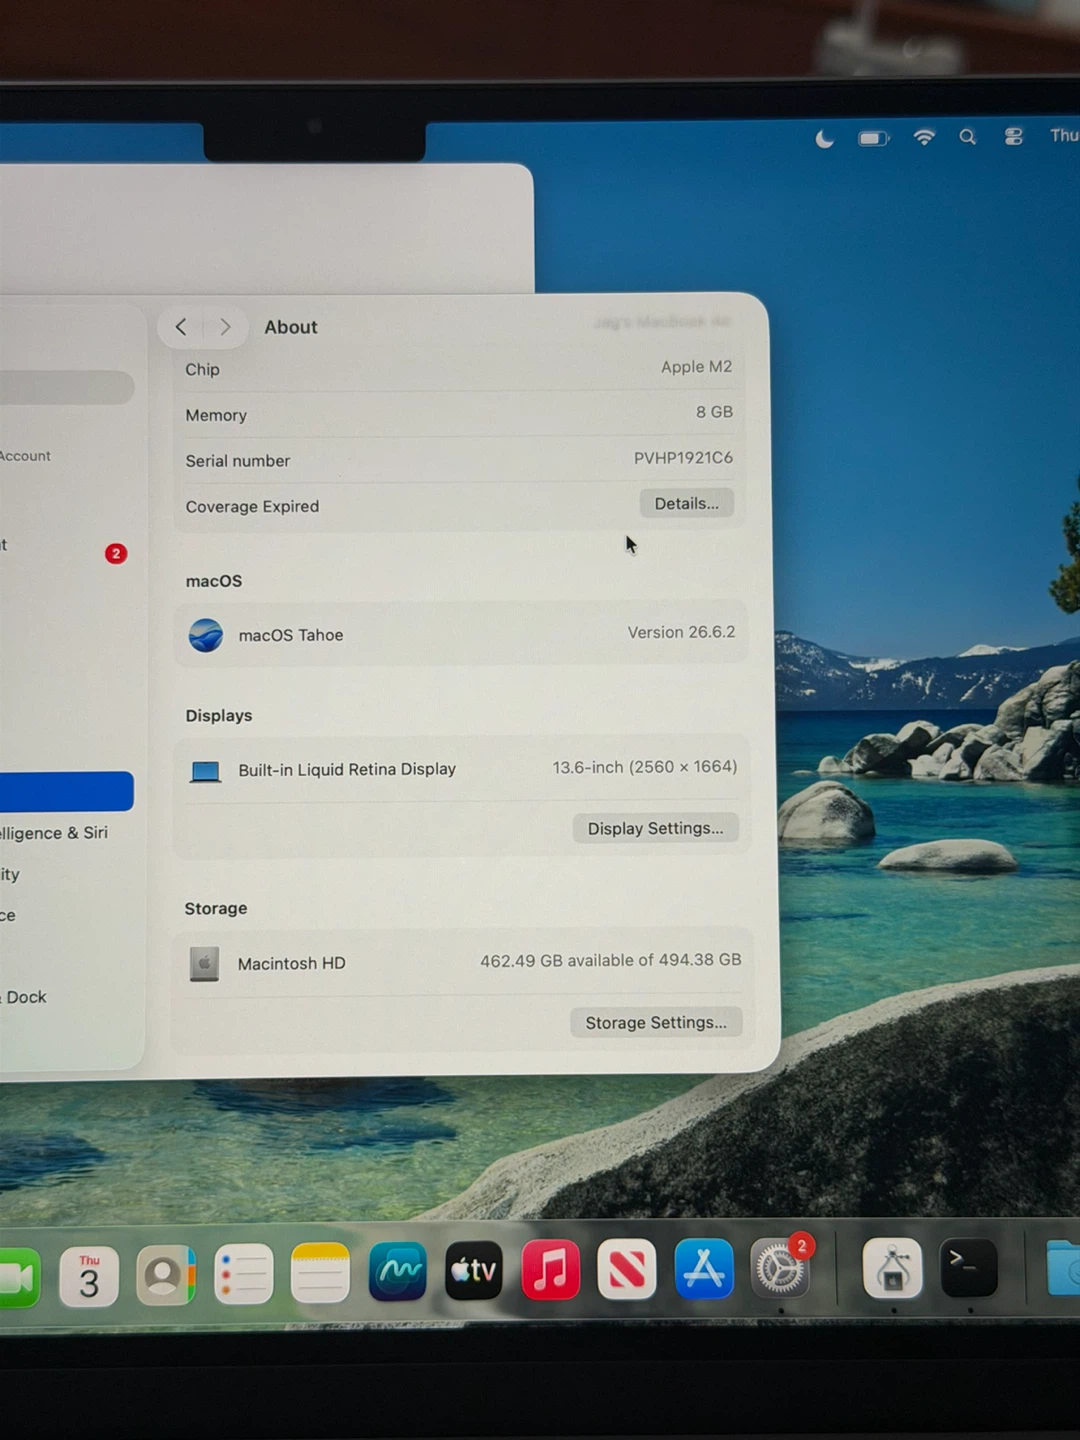The height and width of the screenshot is (1440, 1080).
Task: Open Storage Settings button
Action: pyautogui.click(x=656, y=1022)
